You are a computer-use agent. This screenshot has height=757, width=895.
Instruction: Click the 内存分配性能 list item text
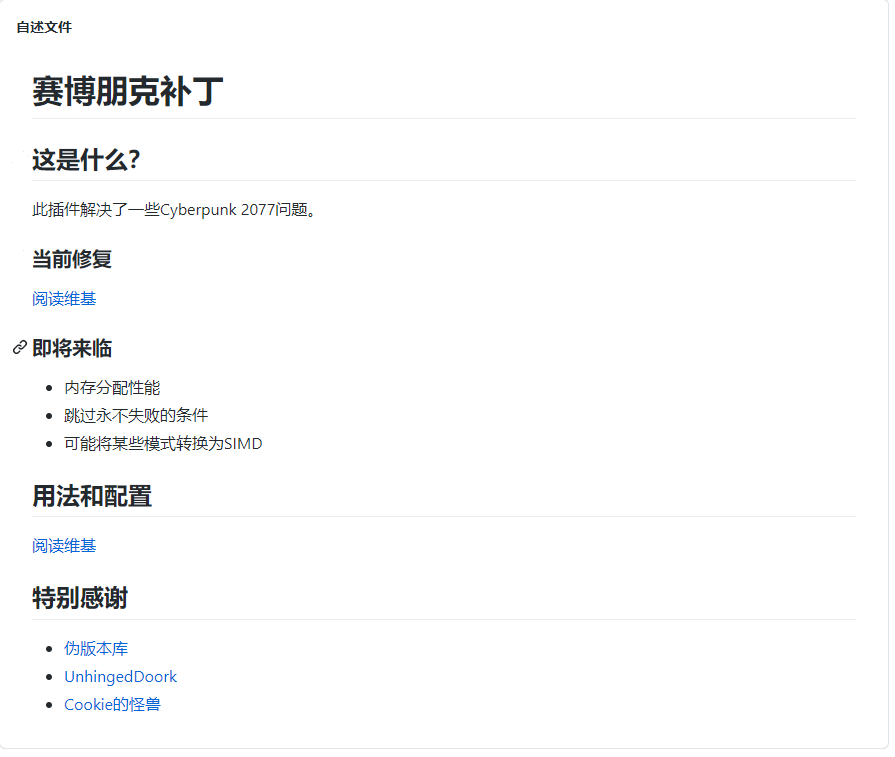[112, 387]
